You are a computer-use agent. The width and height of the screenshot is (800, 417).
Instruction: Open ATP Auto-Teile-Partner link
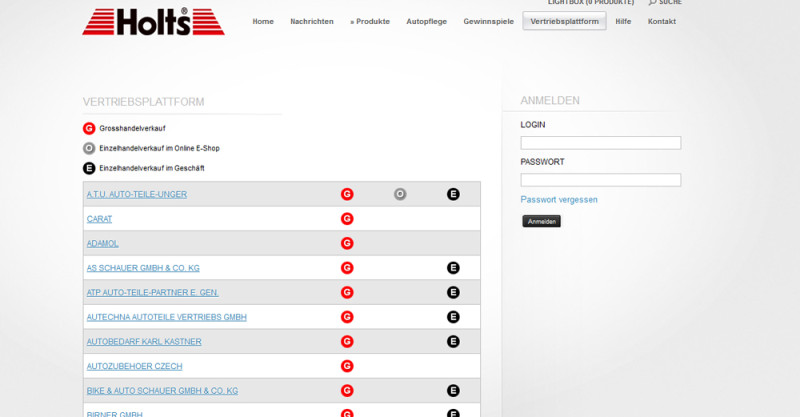(x=152, y=292)
